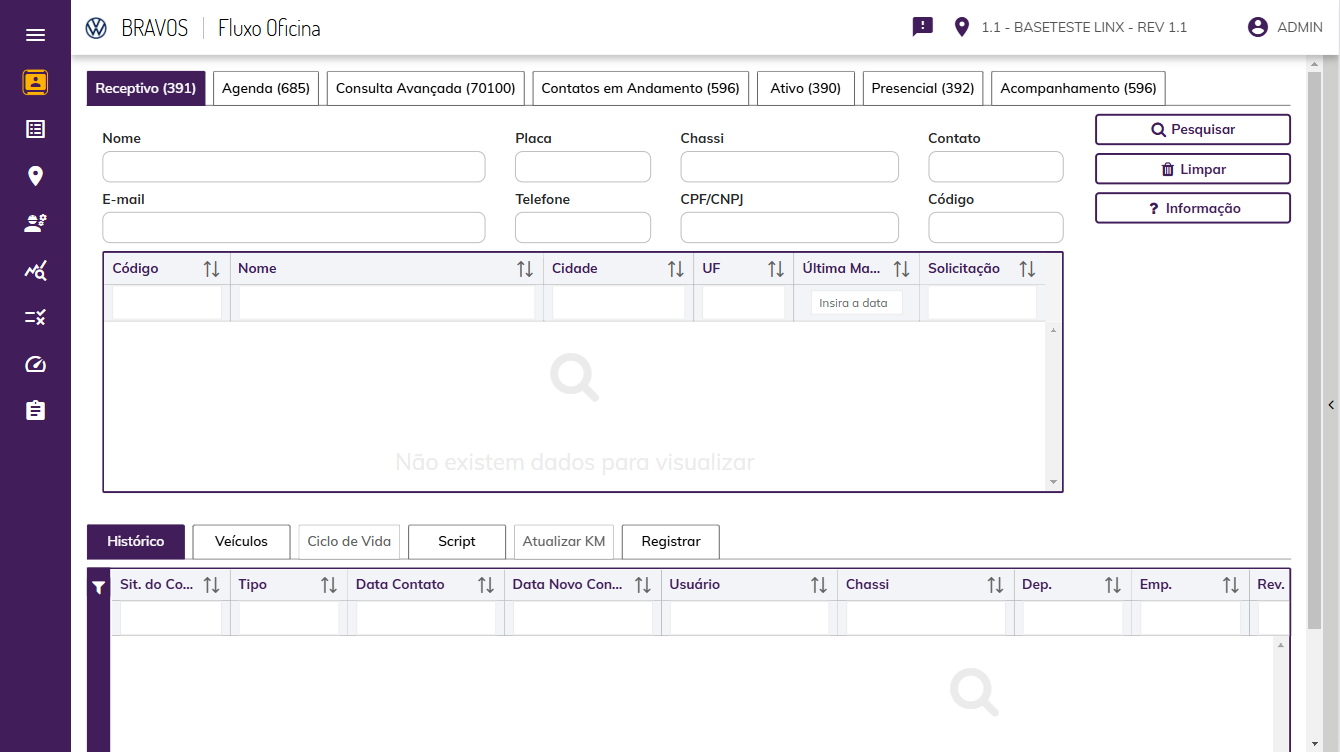Toggle sorting on the Usuário column
Screen dimensions: 1340x752
coord(818,585)
